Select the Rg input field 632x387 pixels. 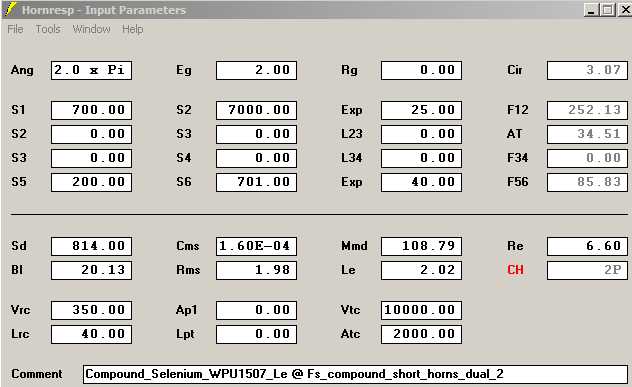[422, 70]
